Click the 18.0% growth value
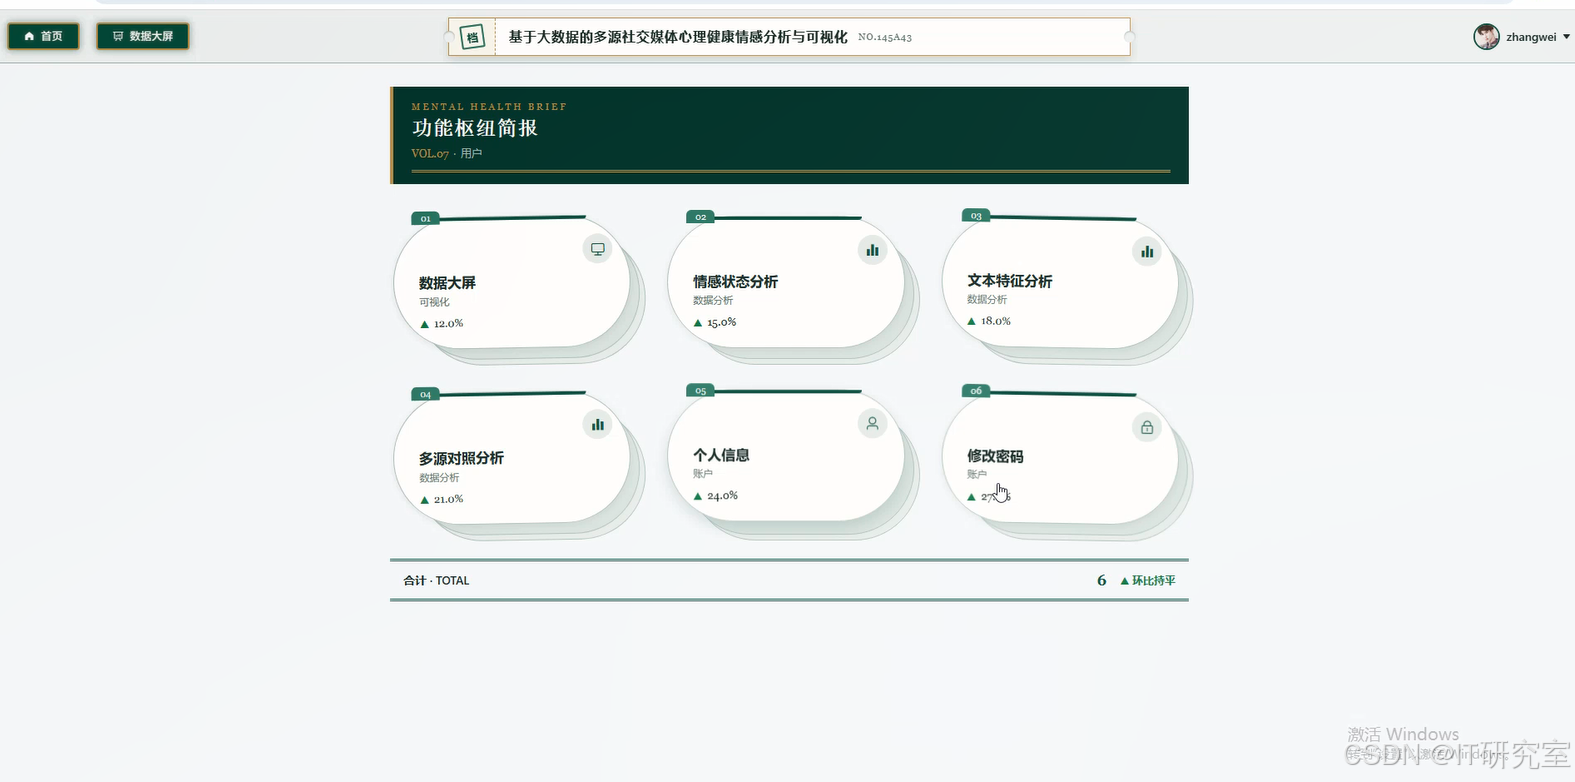1575x782 pixels. tap(995, 321)
